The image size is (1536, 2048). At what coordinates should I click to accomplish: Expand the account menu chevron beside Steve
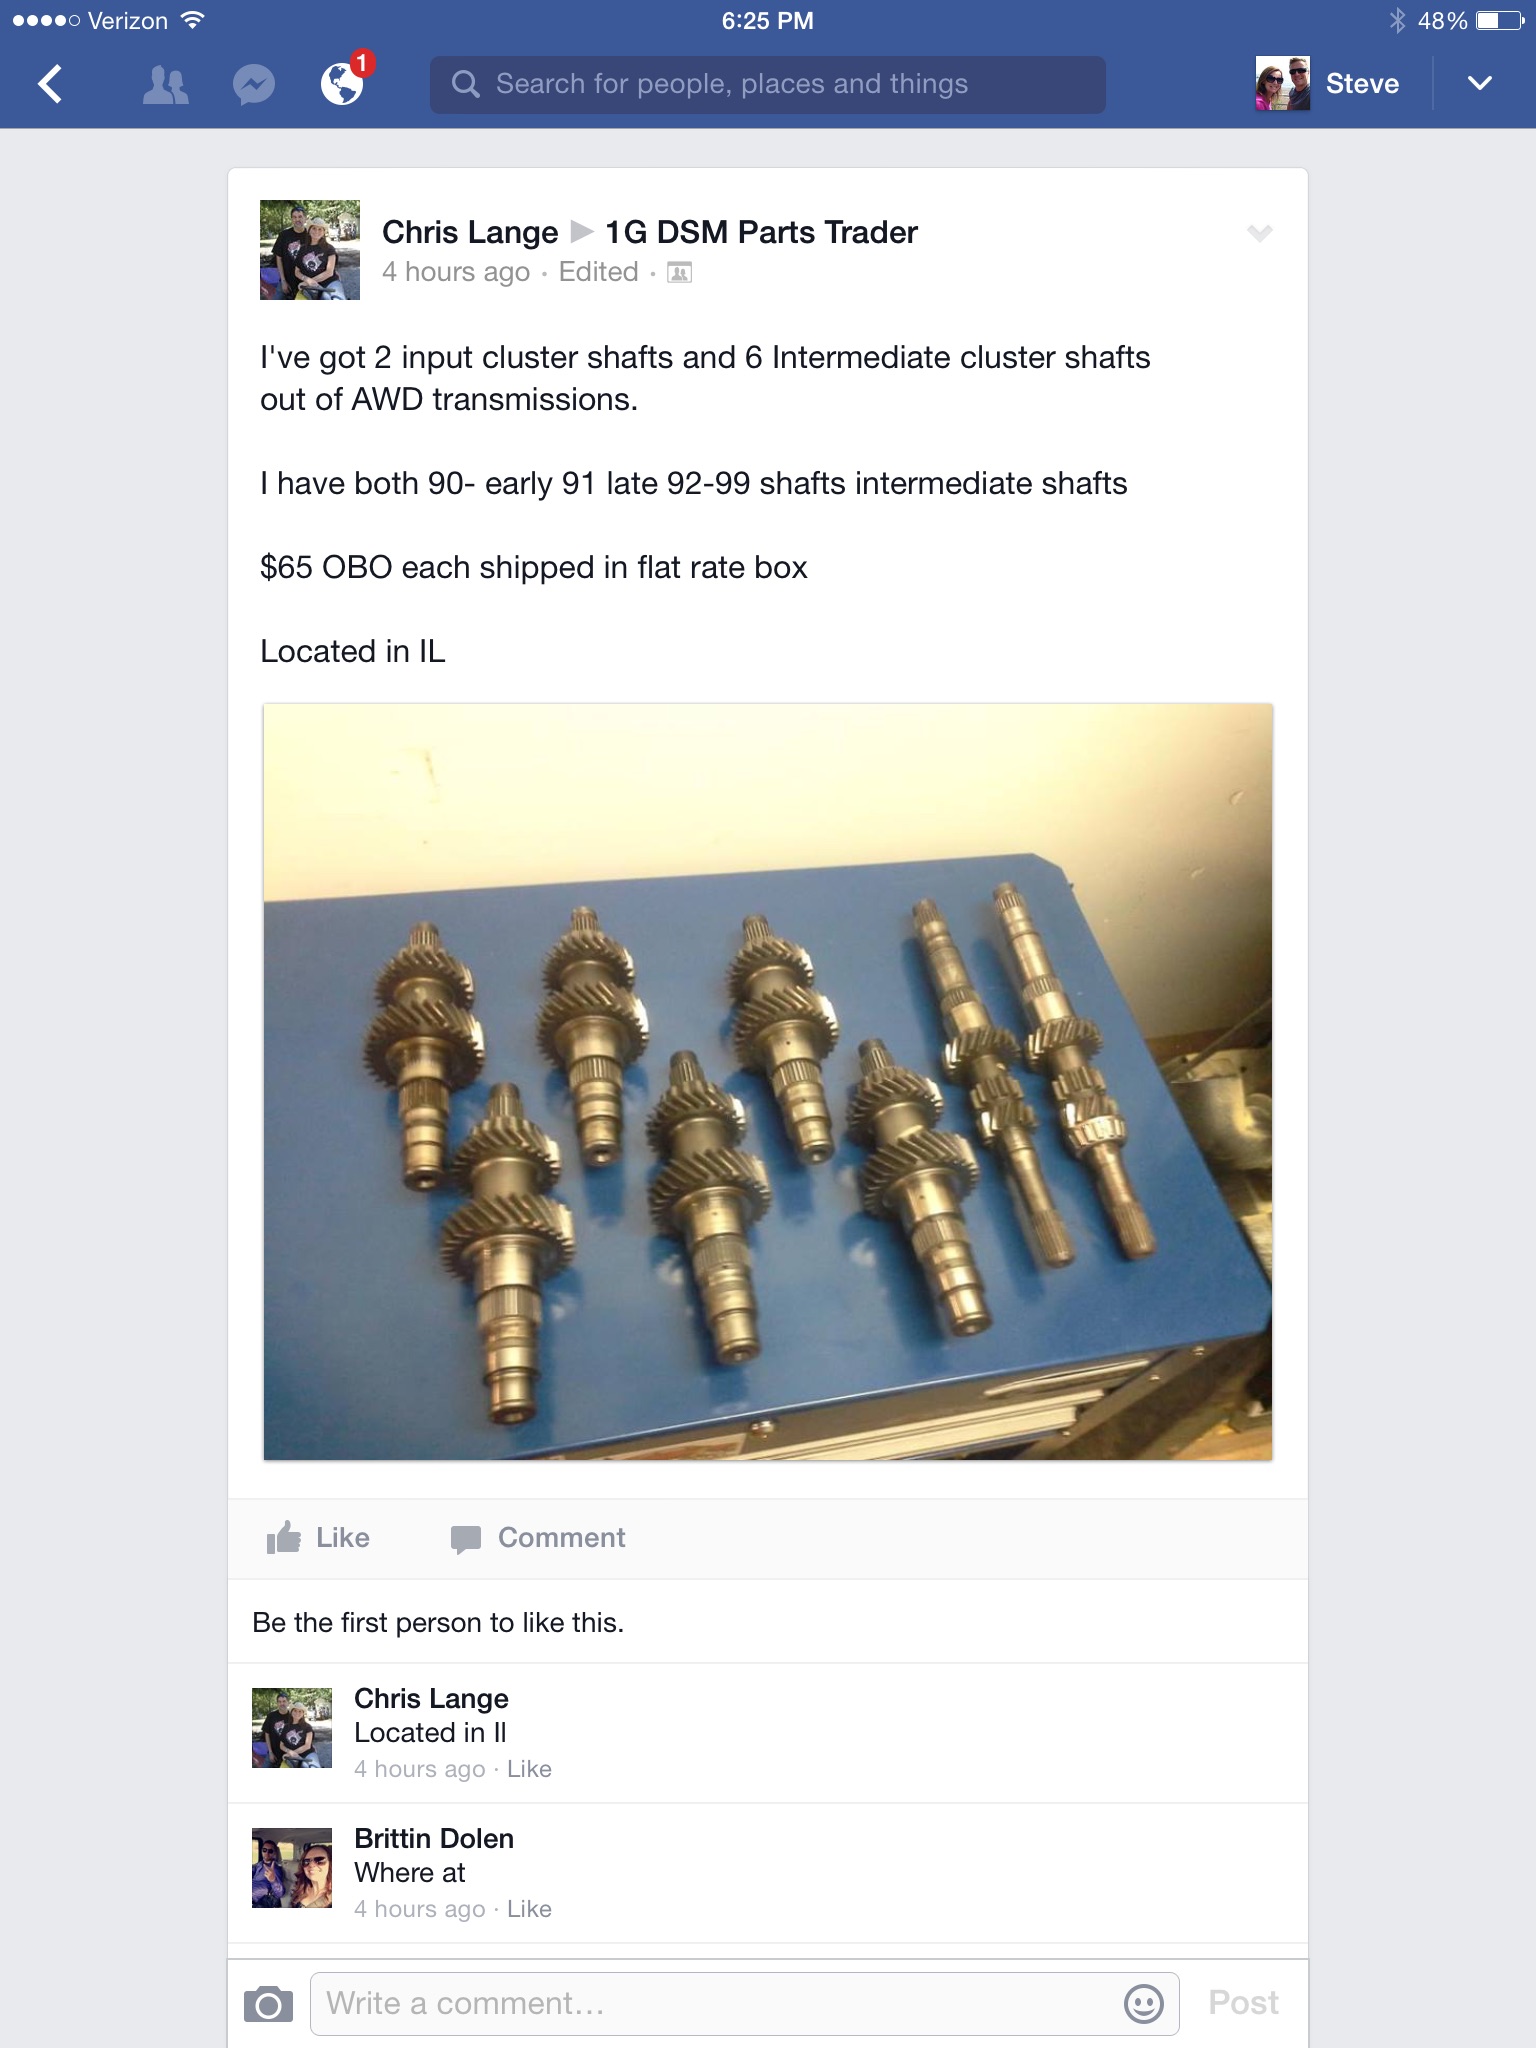(x=1480, y=83)
